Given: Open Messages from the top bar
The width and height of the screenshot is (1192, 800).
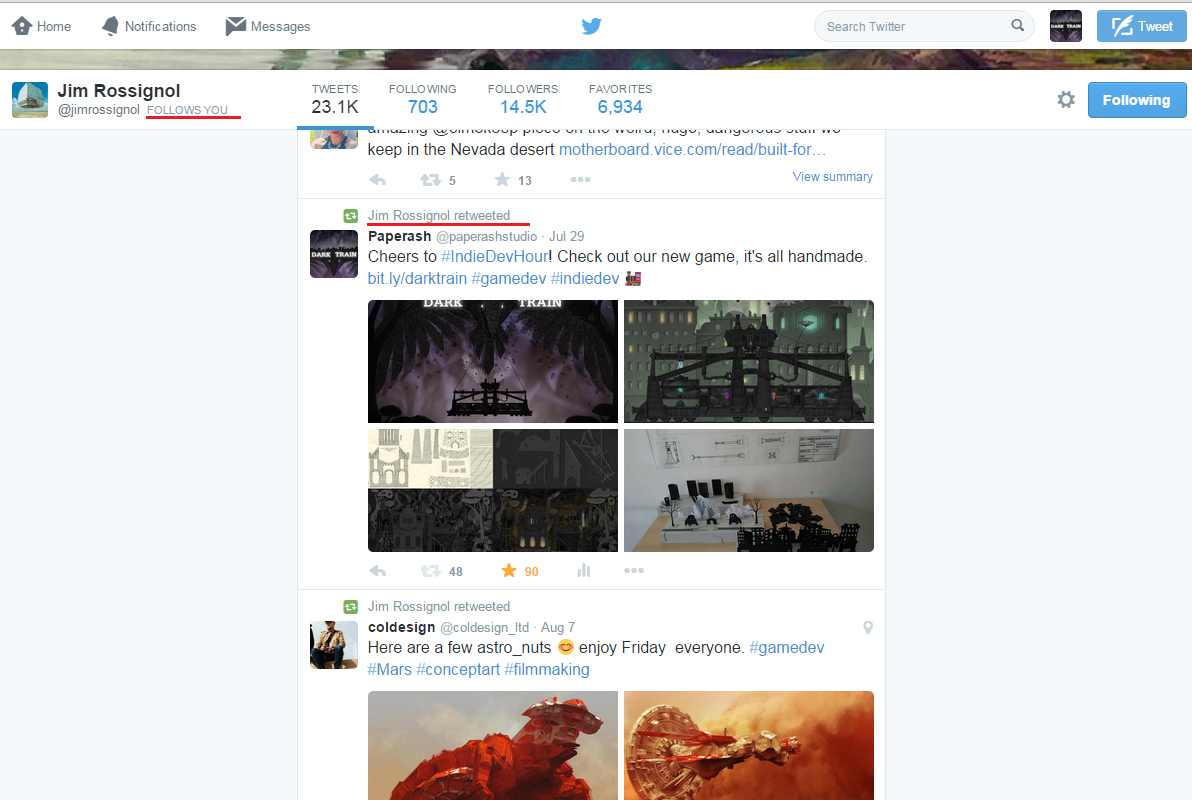Looking at the screenshot, I should pos(268,27).
